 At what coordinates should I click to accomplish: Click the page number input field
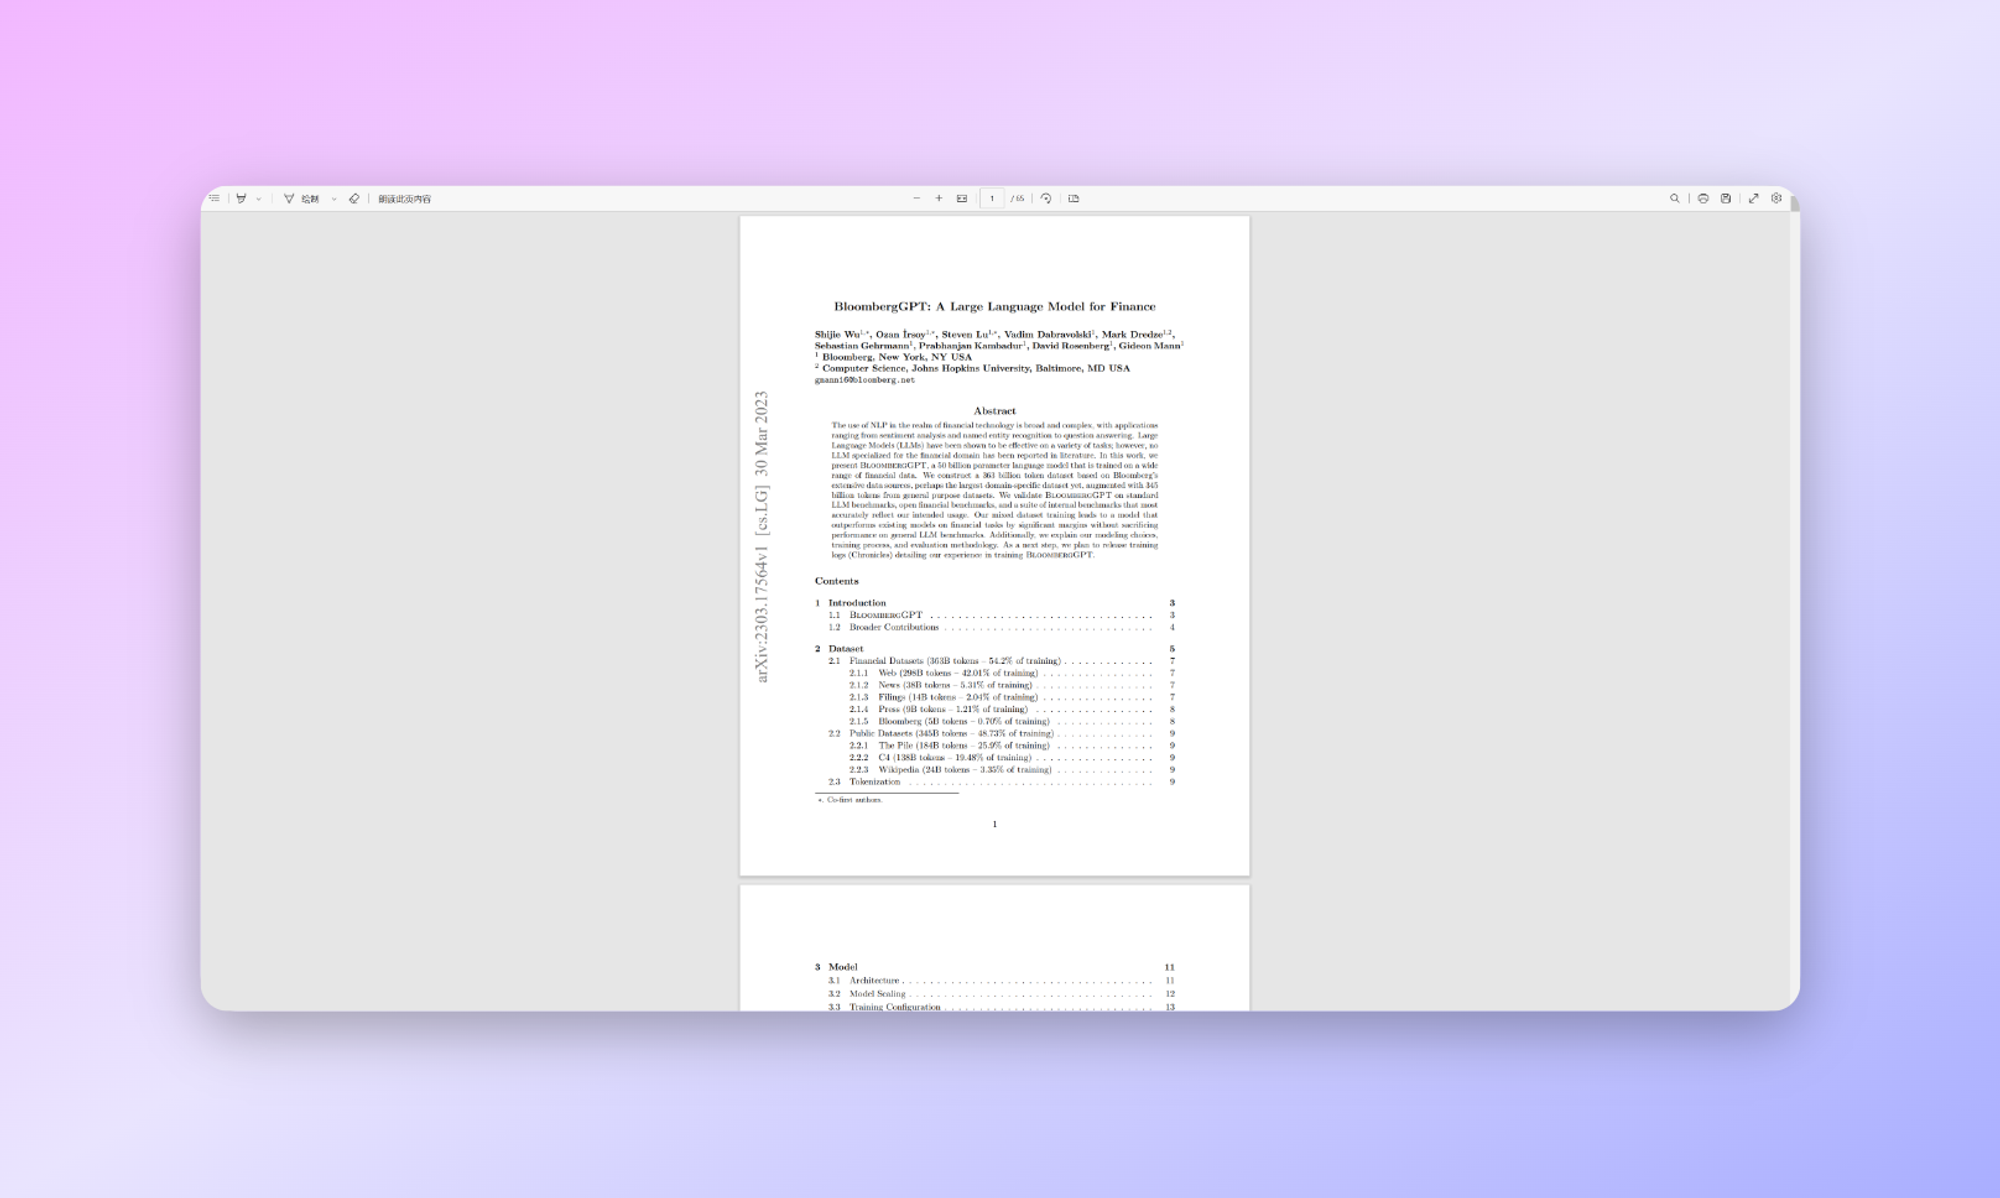coord(992,198)
